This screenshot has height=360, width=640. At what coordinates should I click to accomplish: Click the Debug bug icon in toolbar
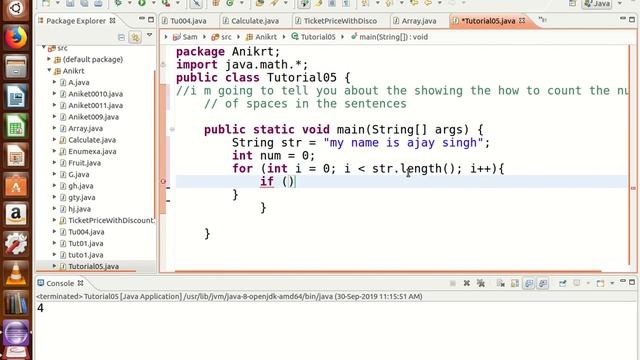pyautogui.click(x=118, y=3)
